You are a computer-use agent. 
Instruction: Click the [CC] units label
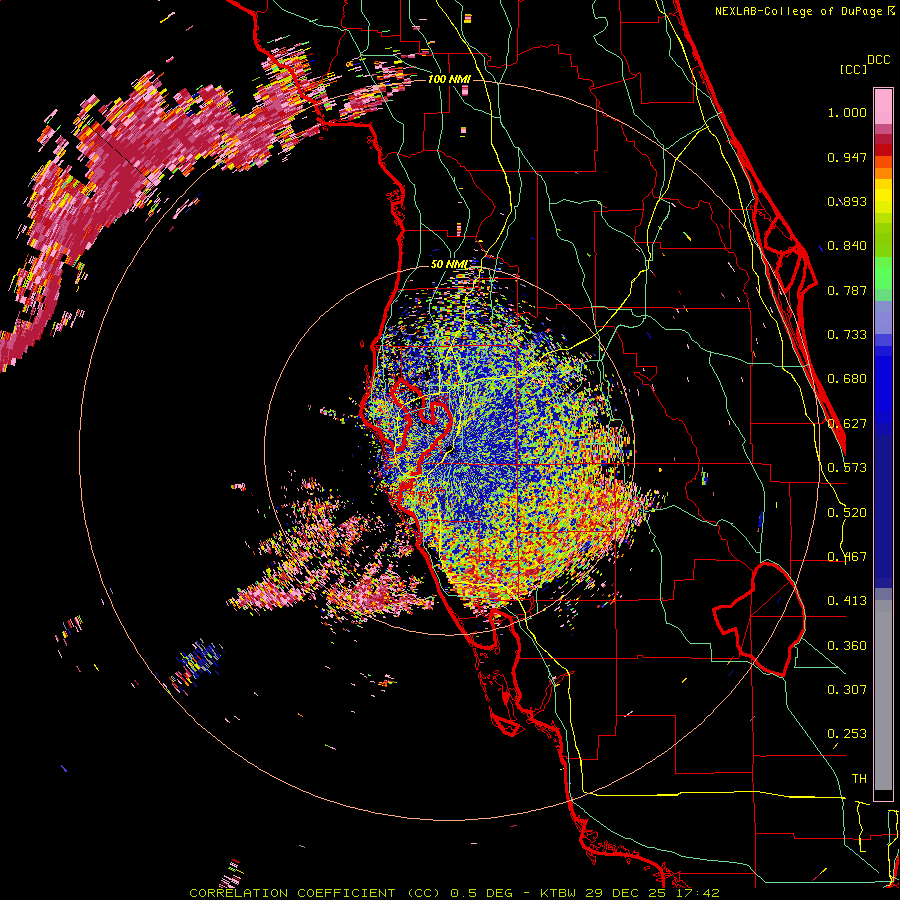click(853, 69)
